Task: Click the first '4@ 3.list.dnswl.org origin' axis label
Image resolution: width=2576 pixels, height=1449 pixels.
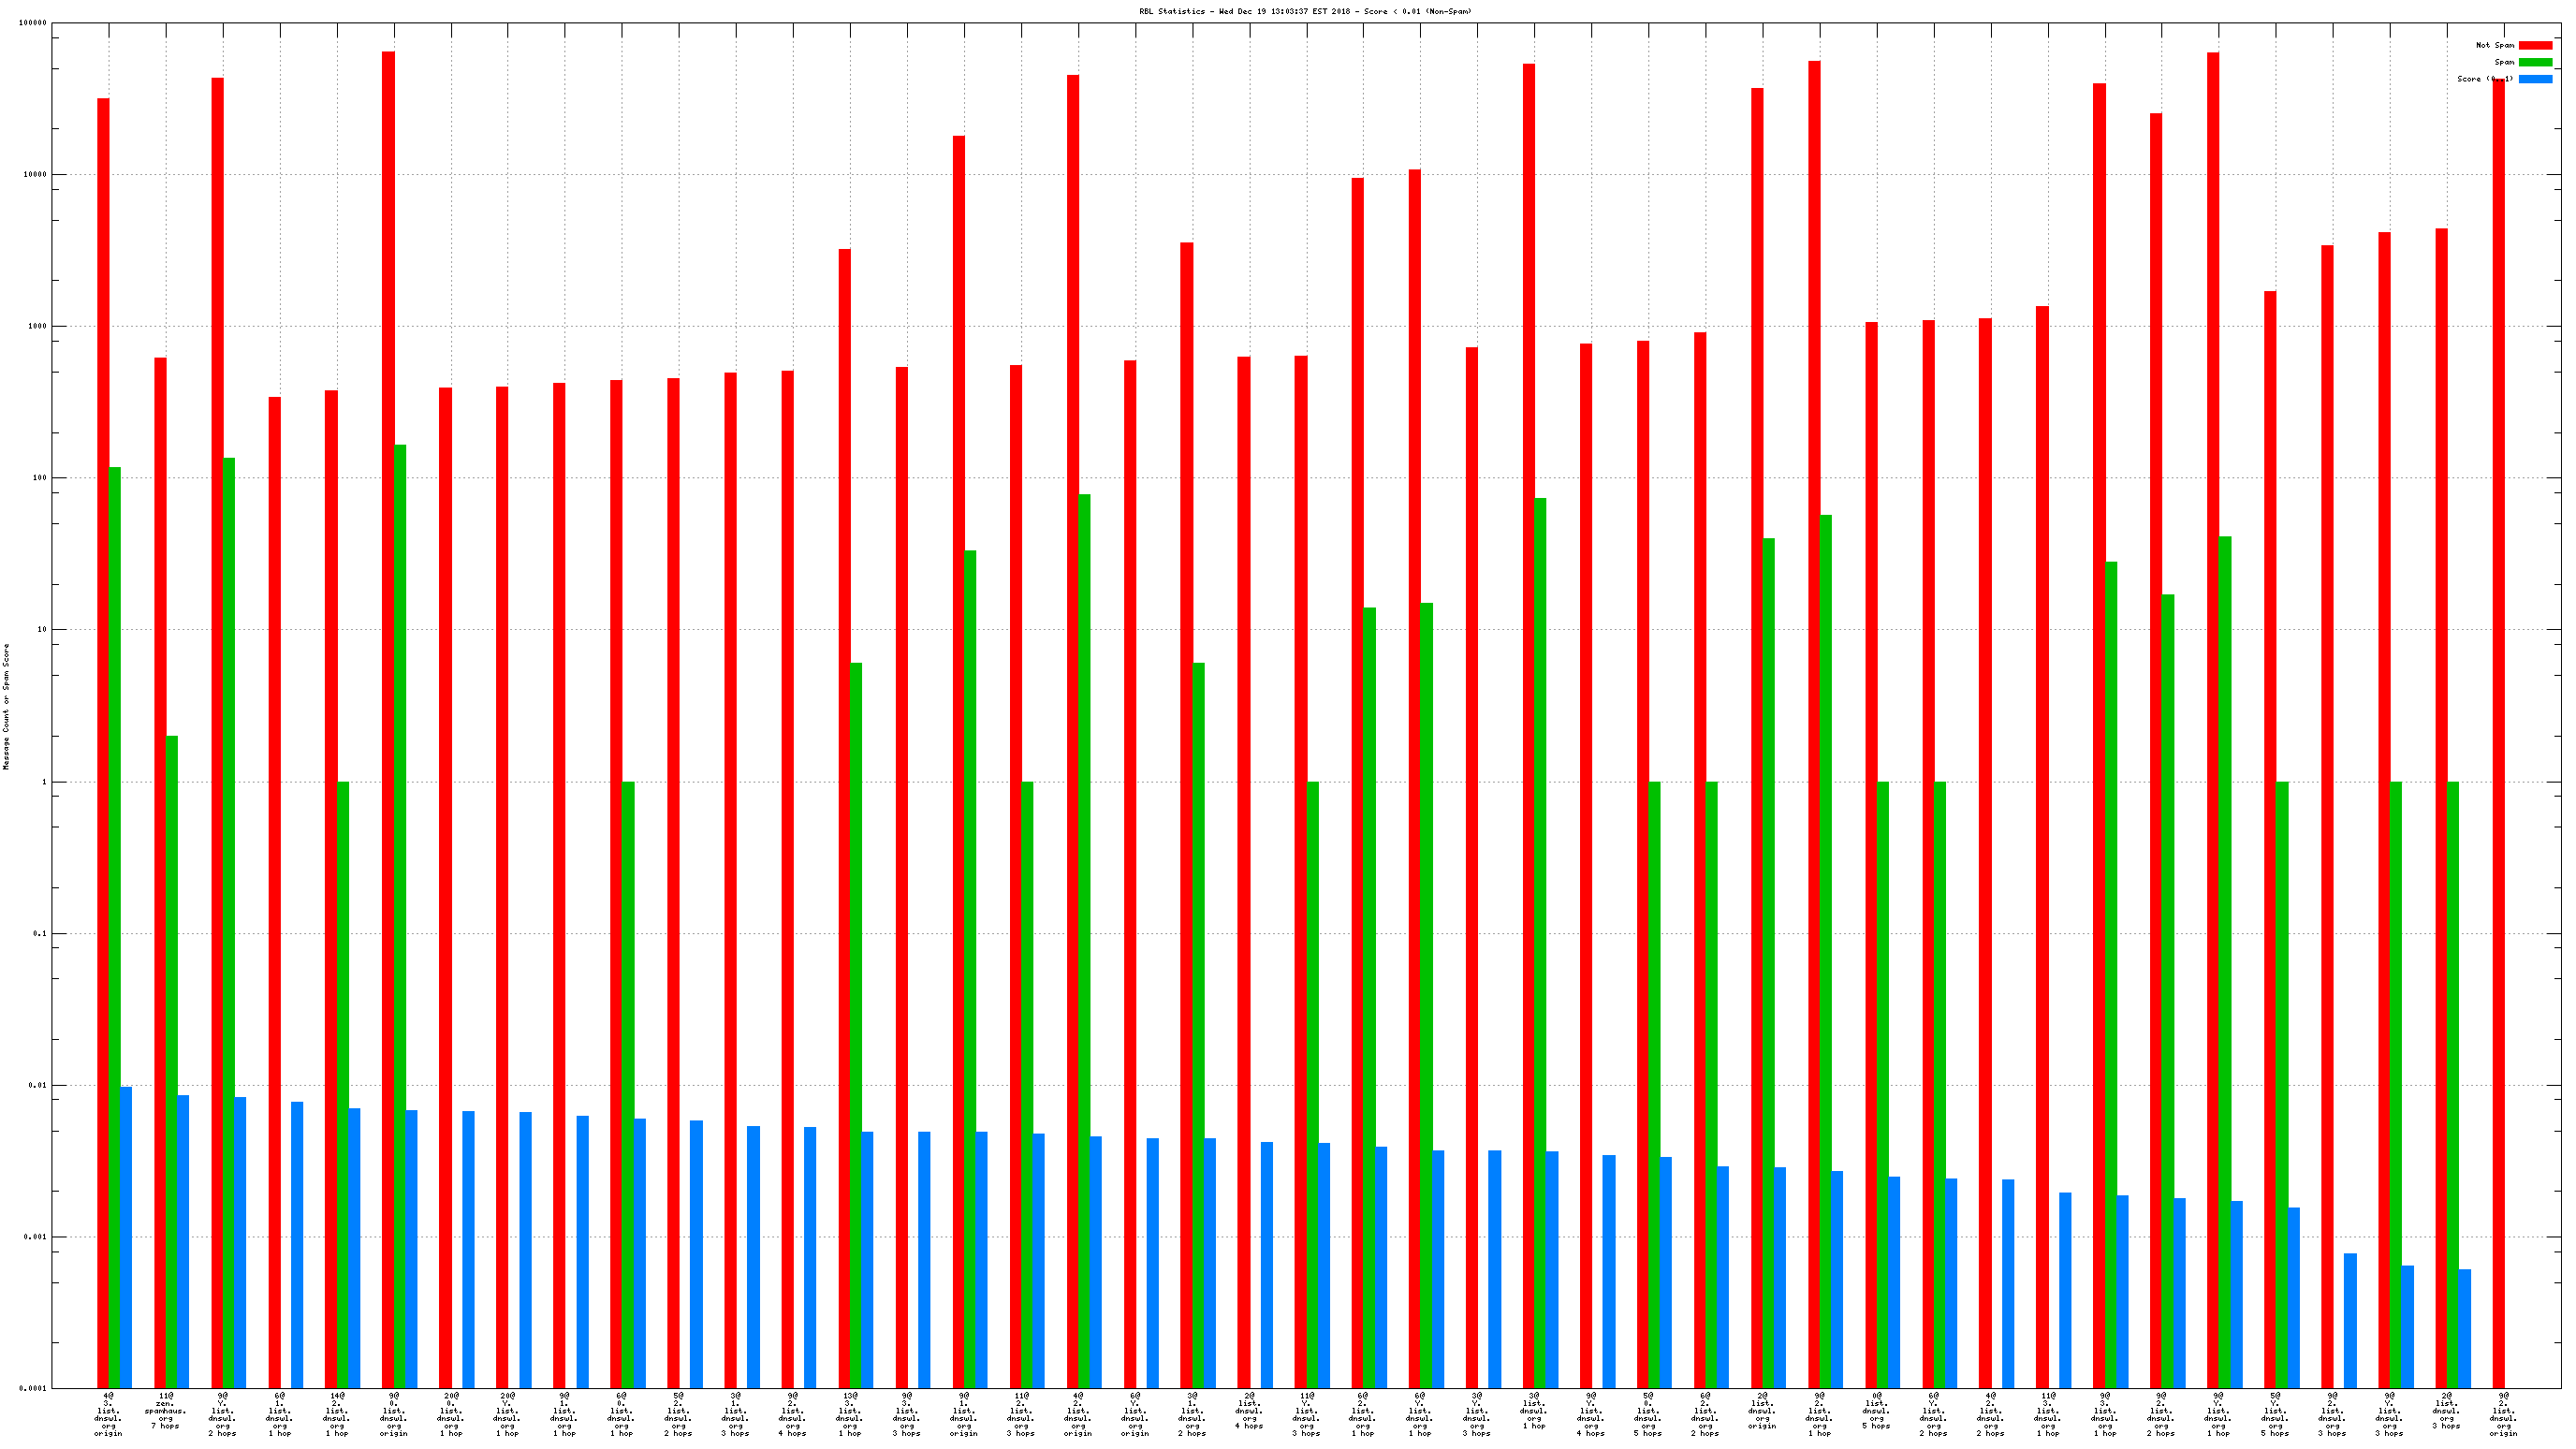Action: pos(108,1414)
